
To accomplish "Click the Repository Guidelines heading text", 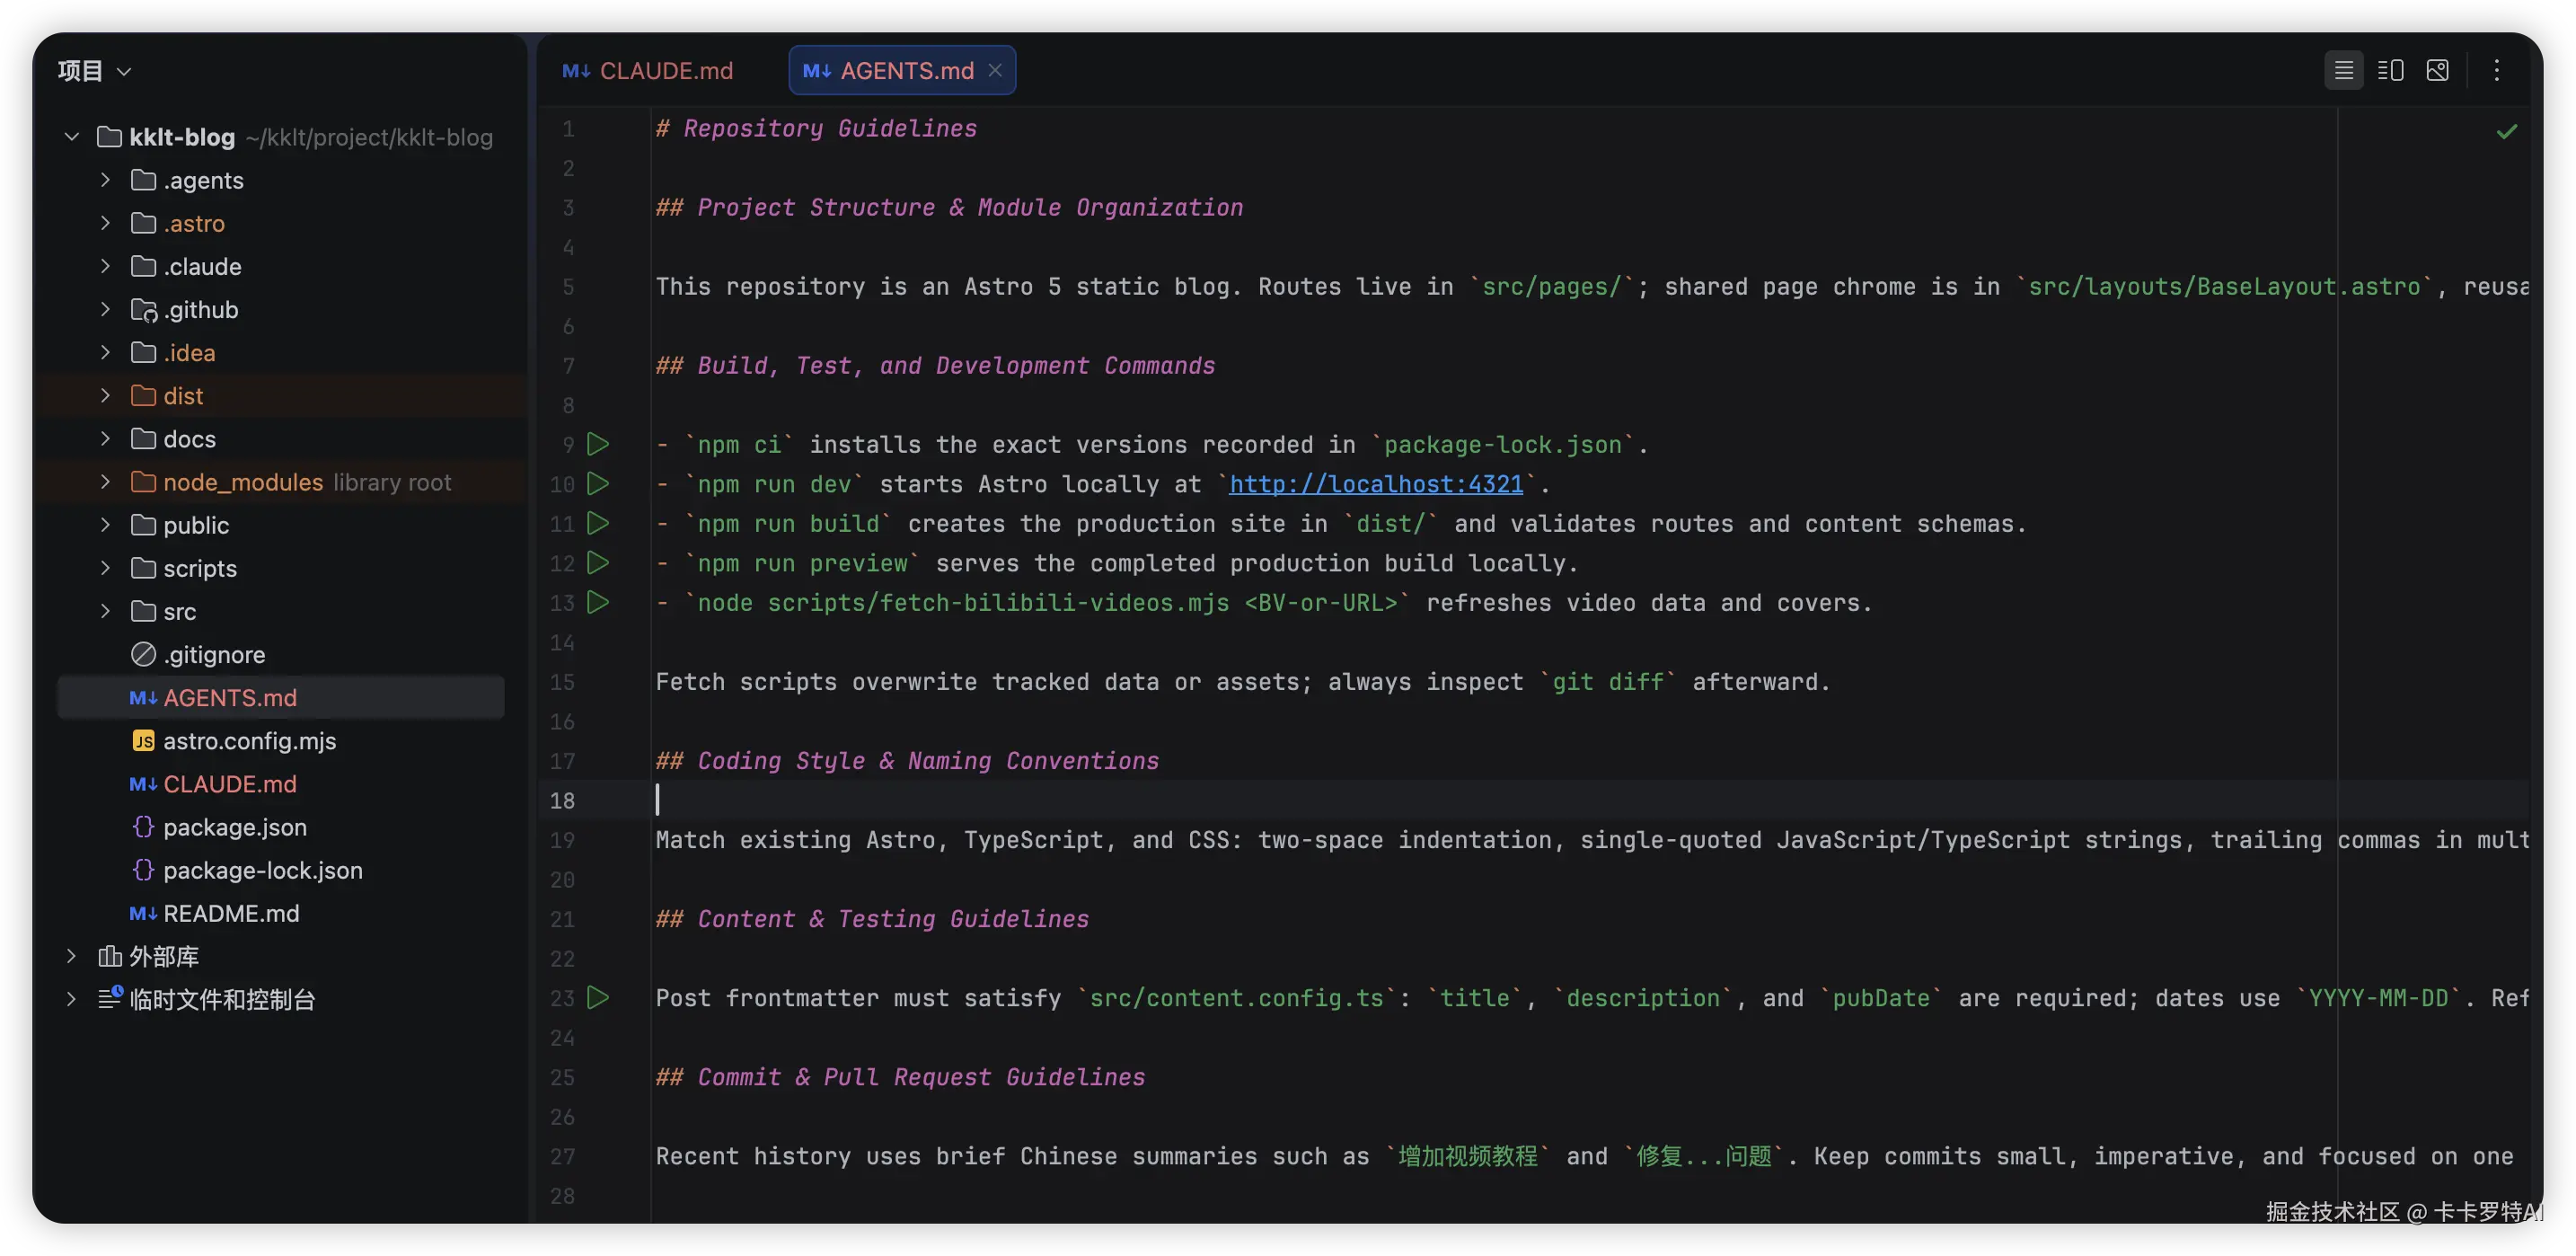I will click(x=829, y=128).
